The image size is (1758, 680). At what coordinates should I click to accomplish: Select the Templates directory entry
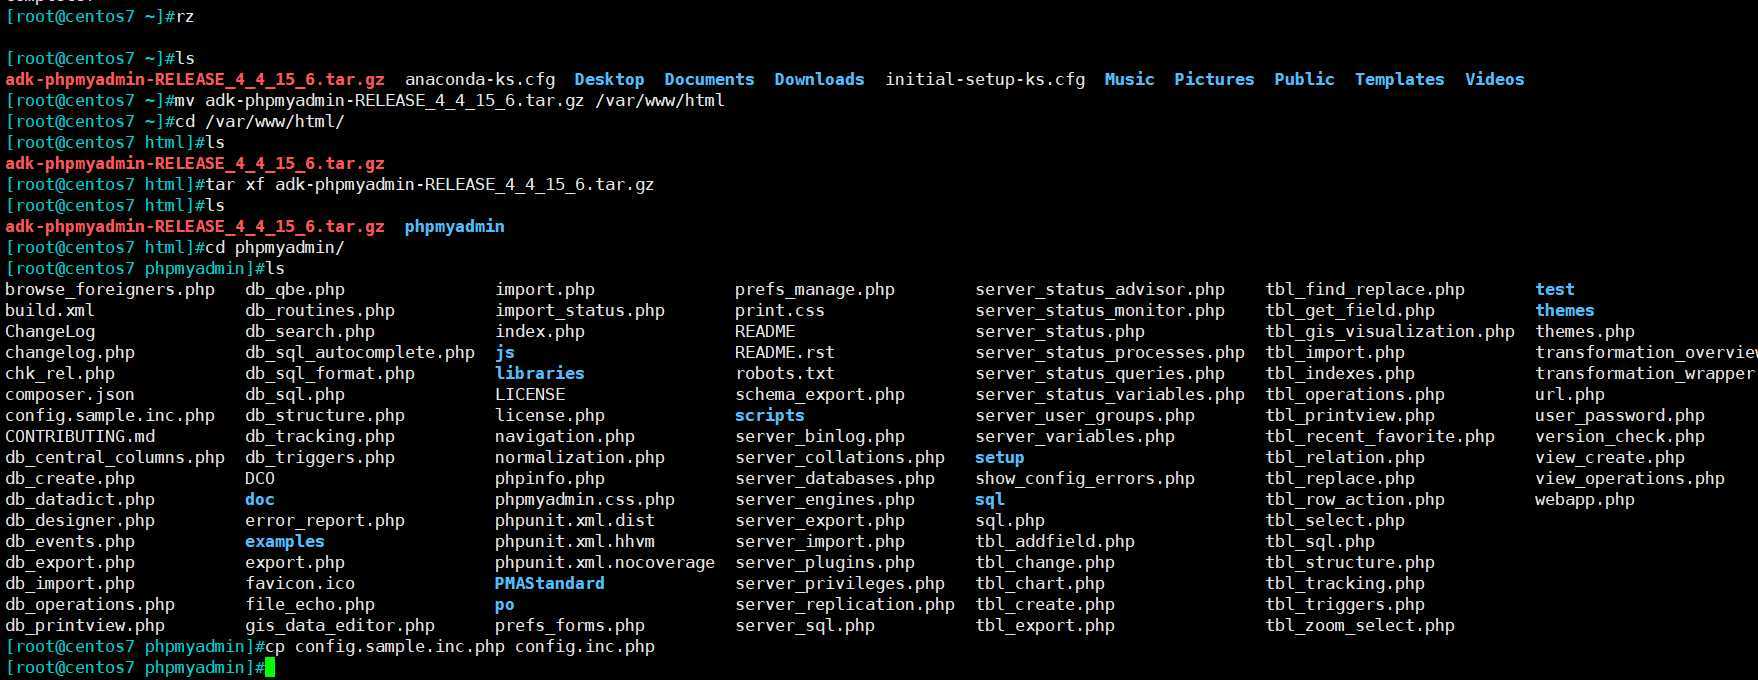click(x=1399, y=79)
